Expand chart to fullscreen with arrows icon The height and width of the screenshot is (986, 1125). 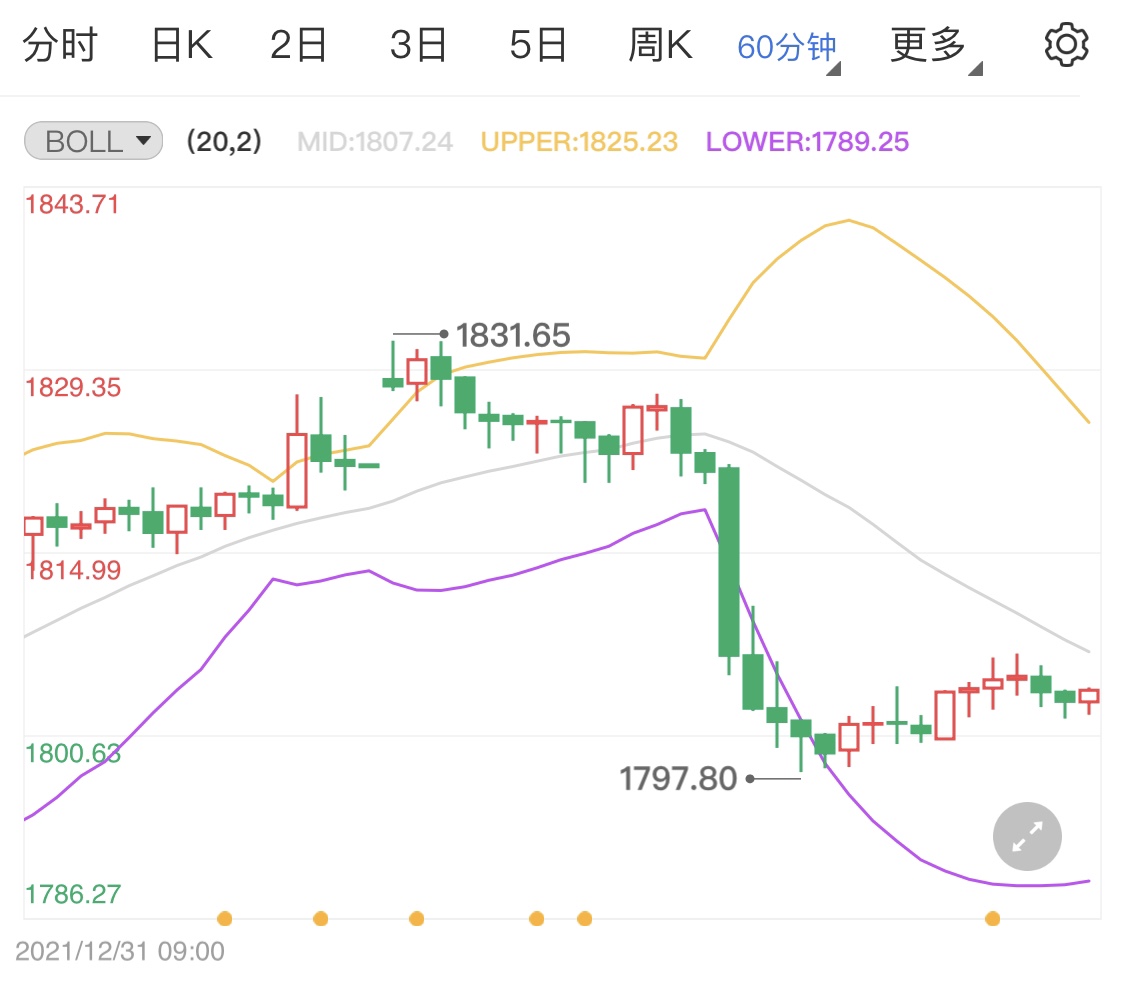click(x=1027, y=836)
